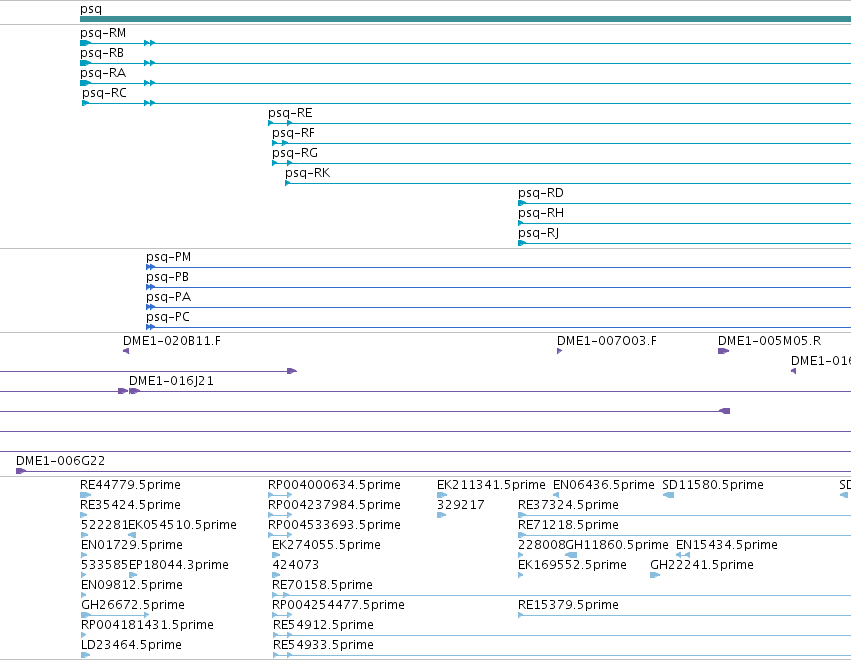851x660 pixels.
Task: Select EST RP004533693.5prime
Action: [334, 525]
